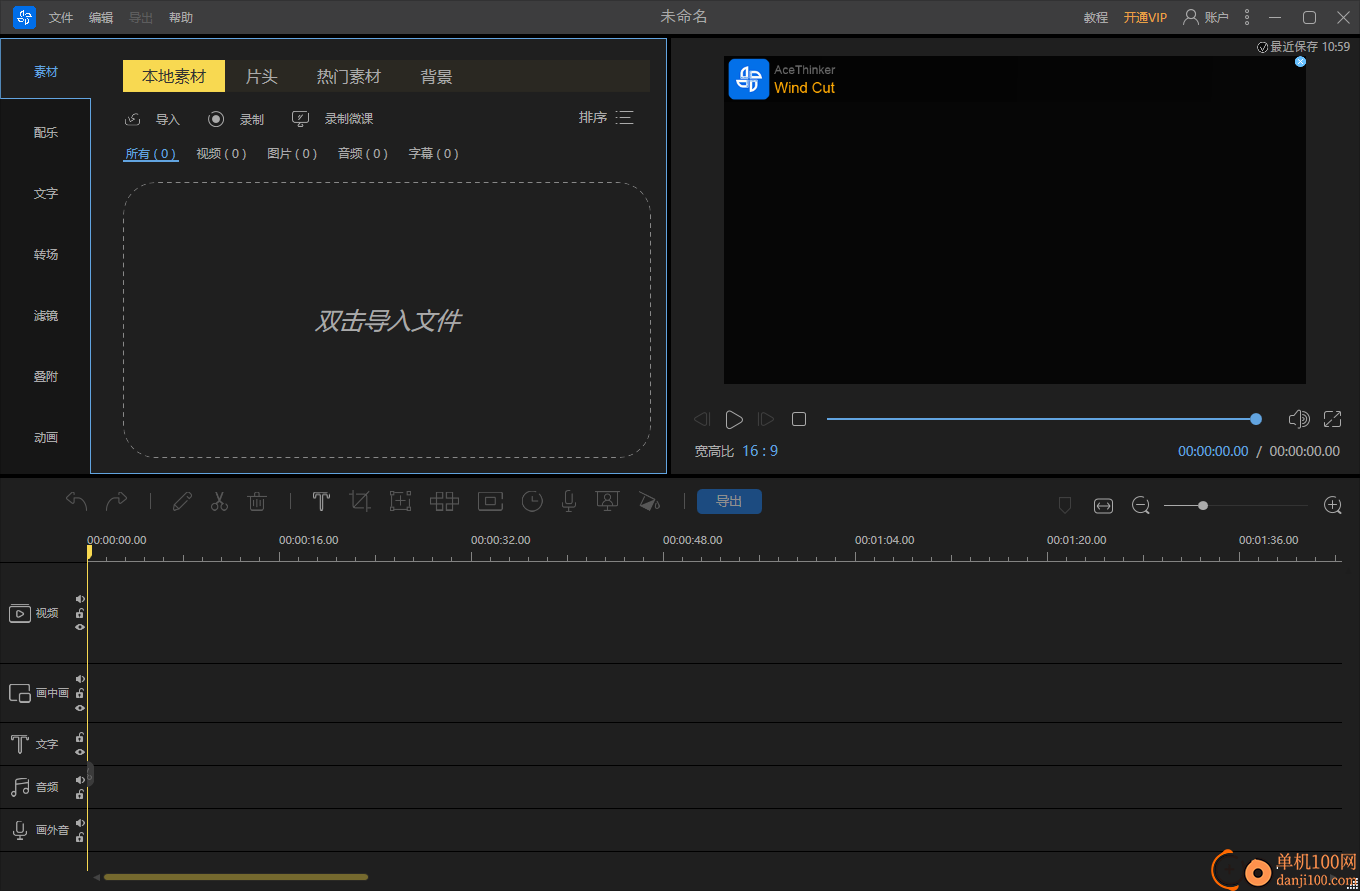Lock the 画中画 track
This screenshot has width=1360, height=891.
click(80, 693)
